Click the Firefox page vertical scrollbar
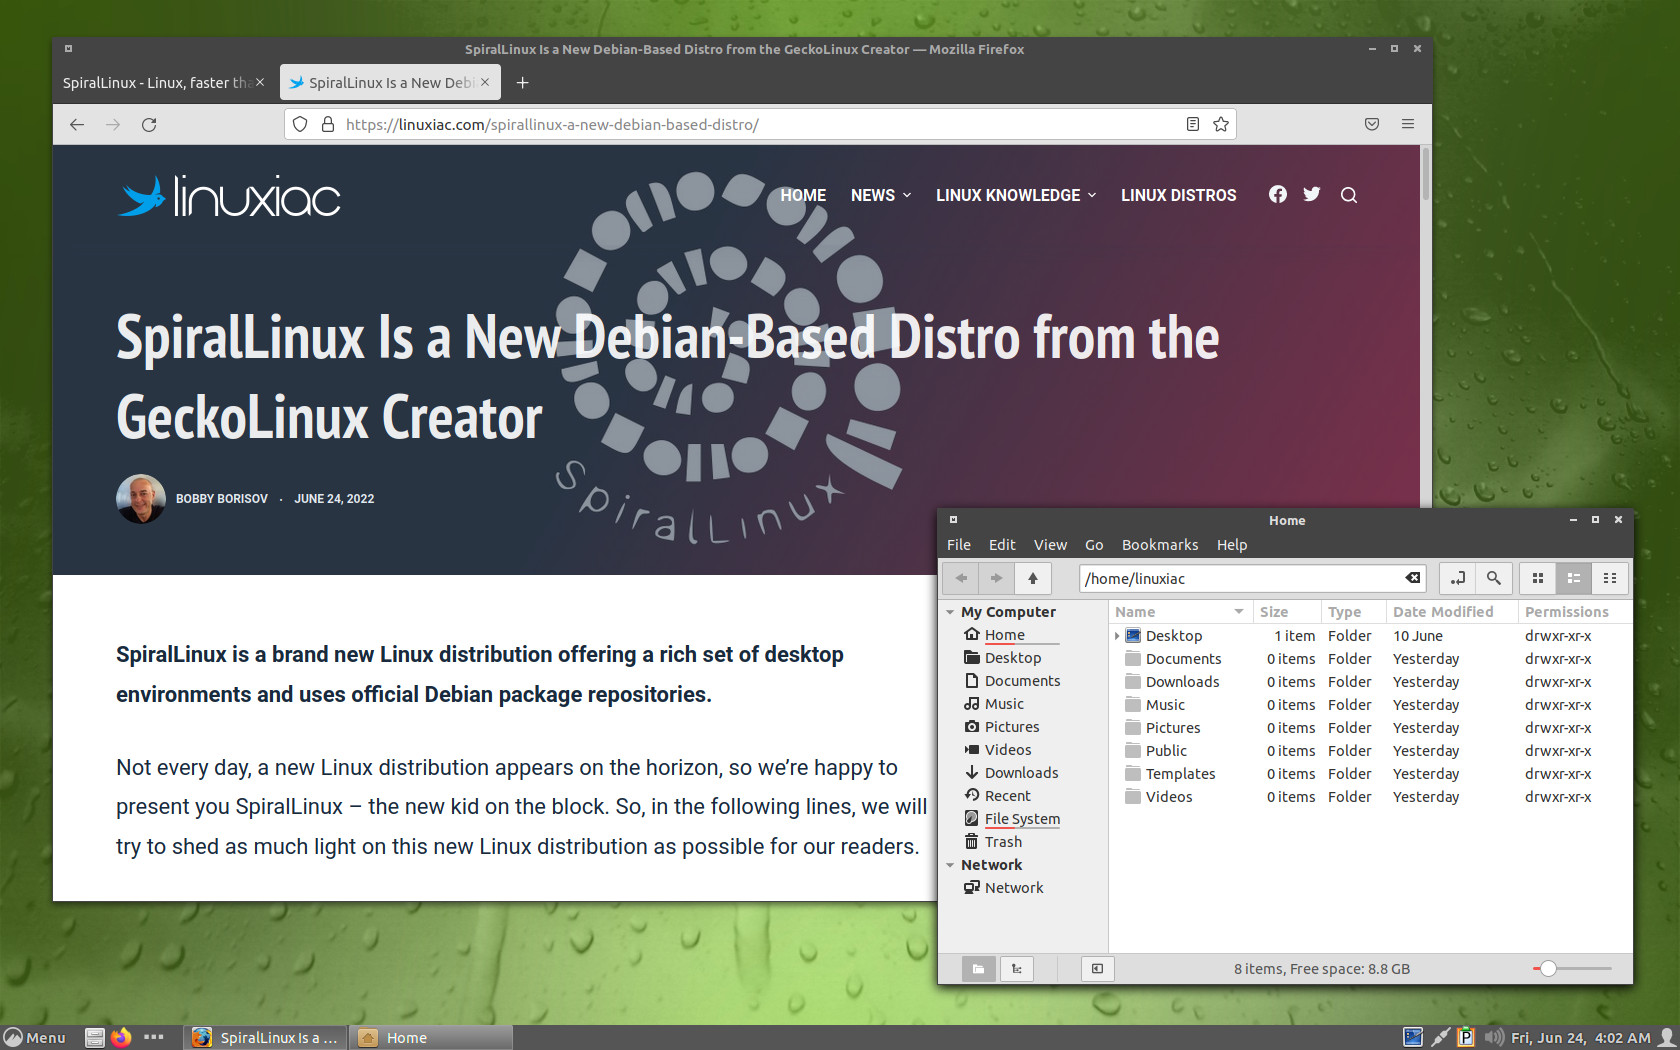 click(x=1426, y=173)
